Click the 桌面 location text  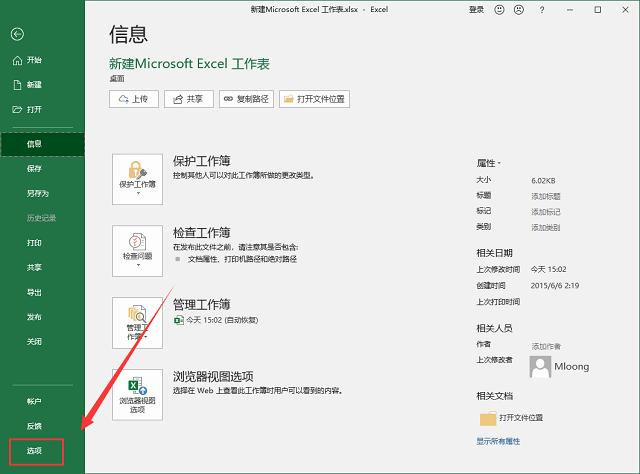tap(117, 78)
